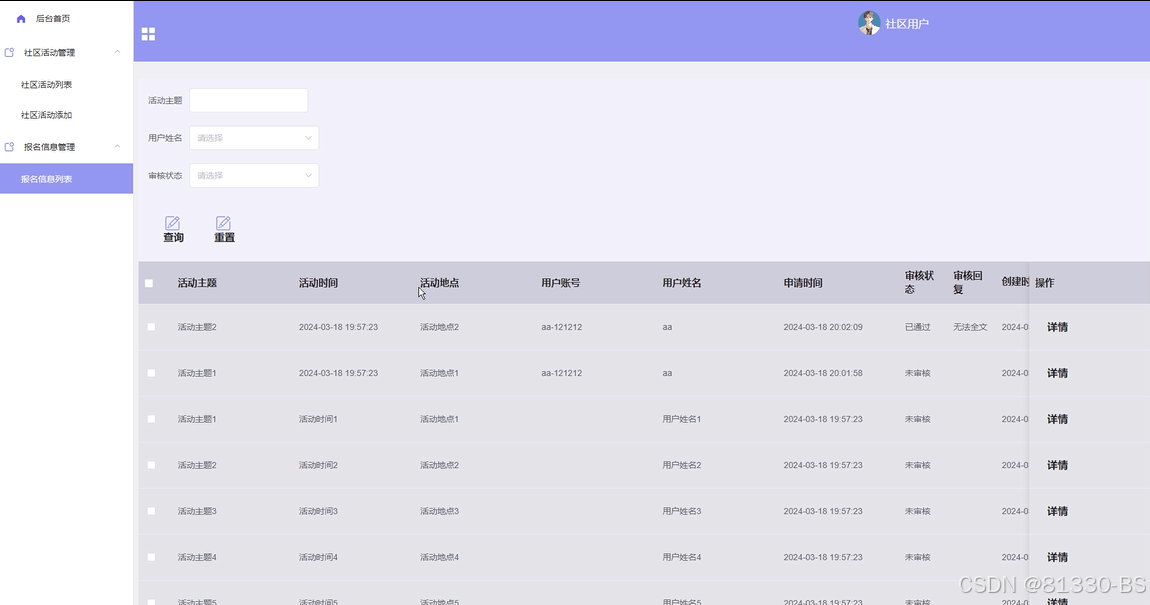Click the 社区用户 avatar picture

click(869, 23)
